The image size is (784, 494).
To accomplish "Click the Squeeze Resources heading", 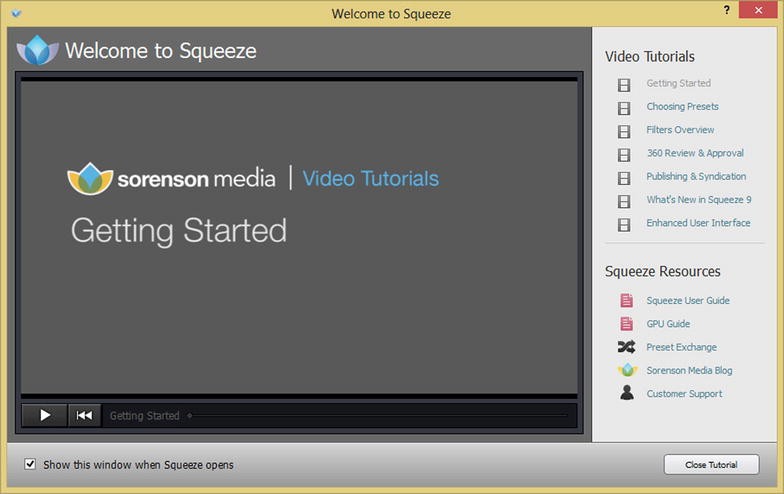I will 662,272.
